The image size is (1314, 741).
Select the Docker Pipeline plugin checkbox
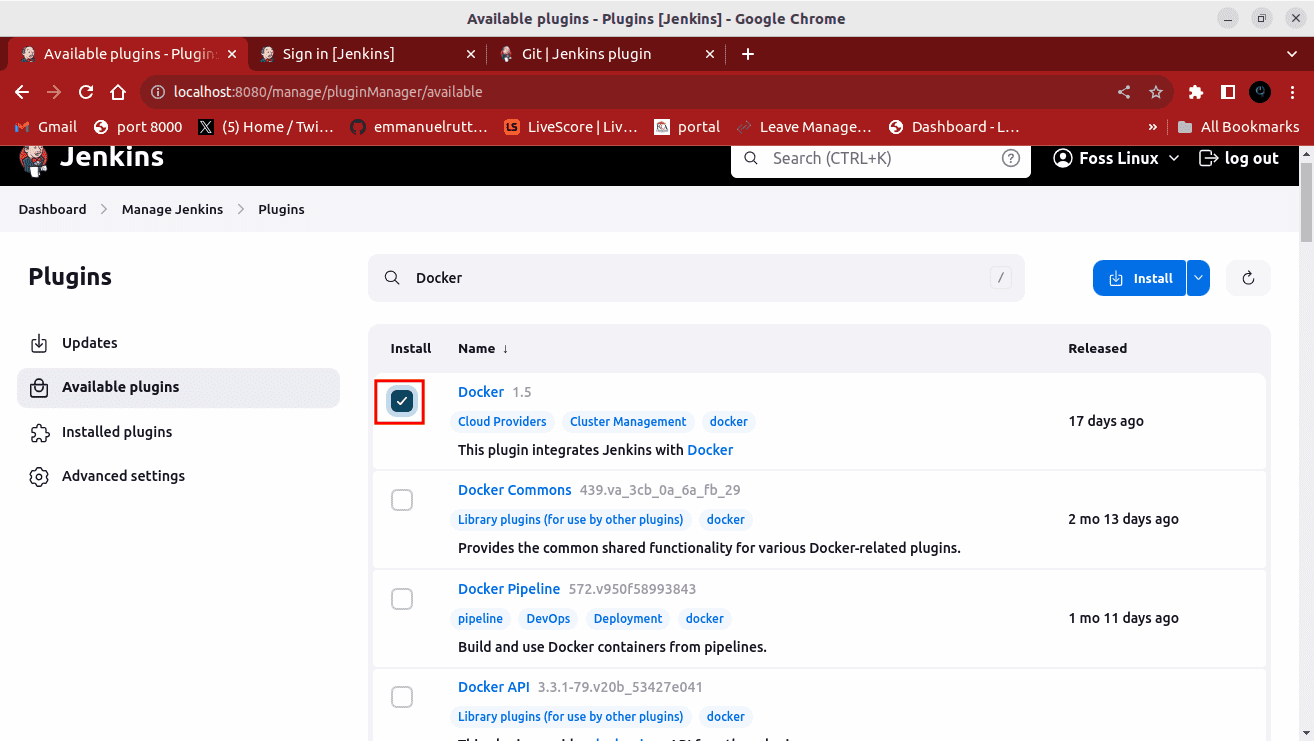tap(401, 599)
